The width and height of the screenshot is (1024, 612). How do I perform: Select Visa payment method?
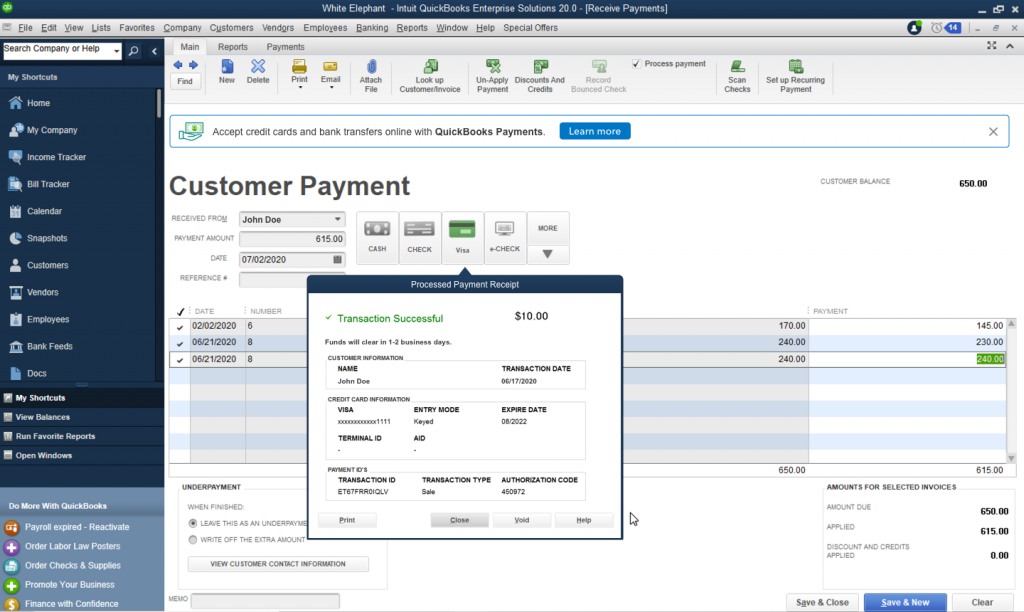[x=462, y=238]
